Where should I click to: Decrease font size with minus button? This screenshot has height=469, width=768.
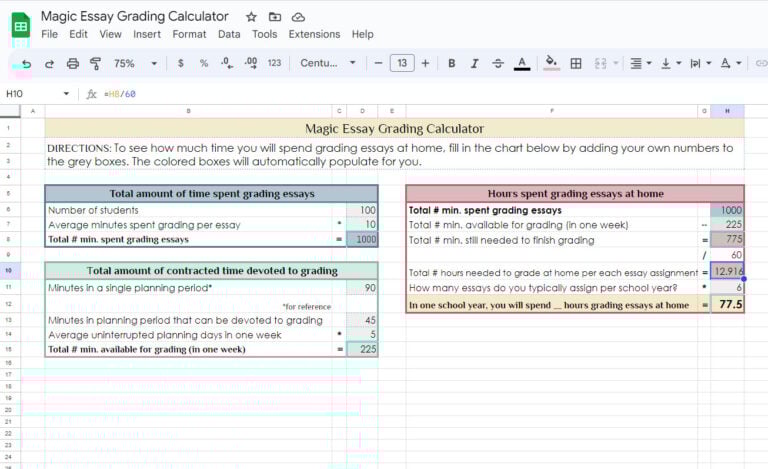(378, 63)
